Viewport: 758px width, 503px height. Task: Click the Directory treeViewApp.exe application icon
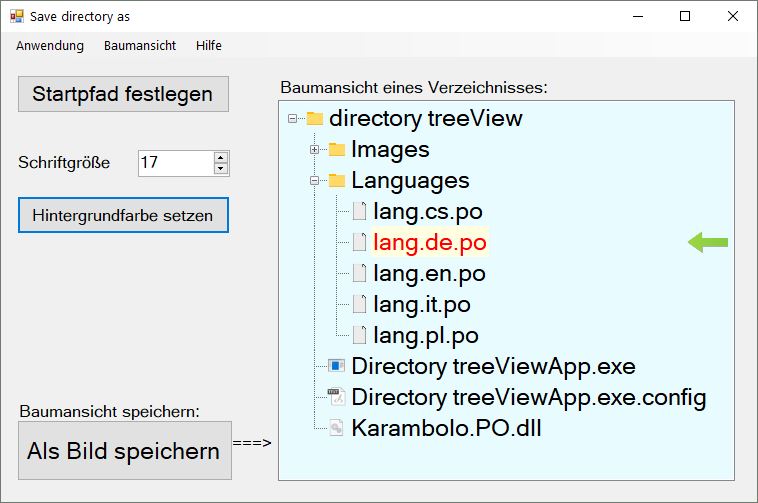point(337,367)
